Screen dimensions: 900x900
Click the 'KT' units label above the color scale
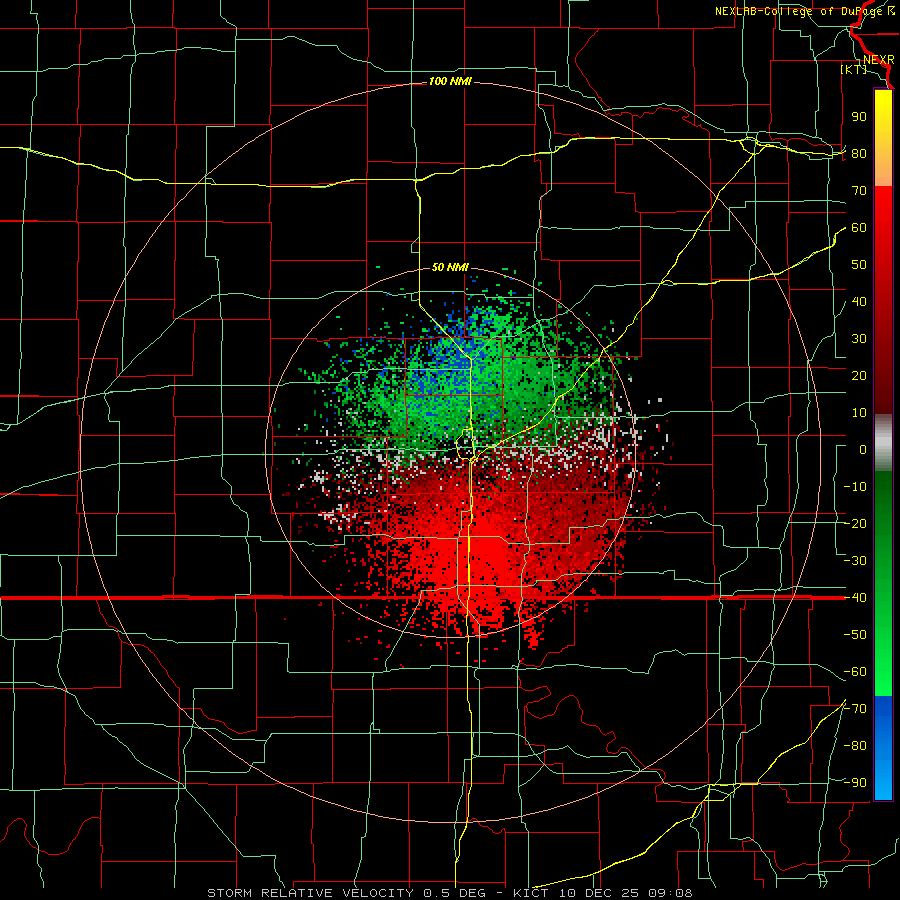854,69
